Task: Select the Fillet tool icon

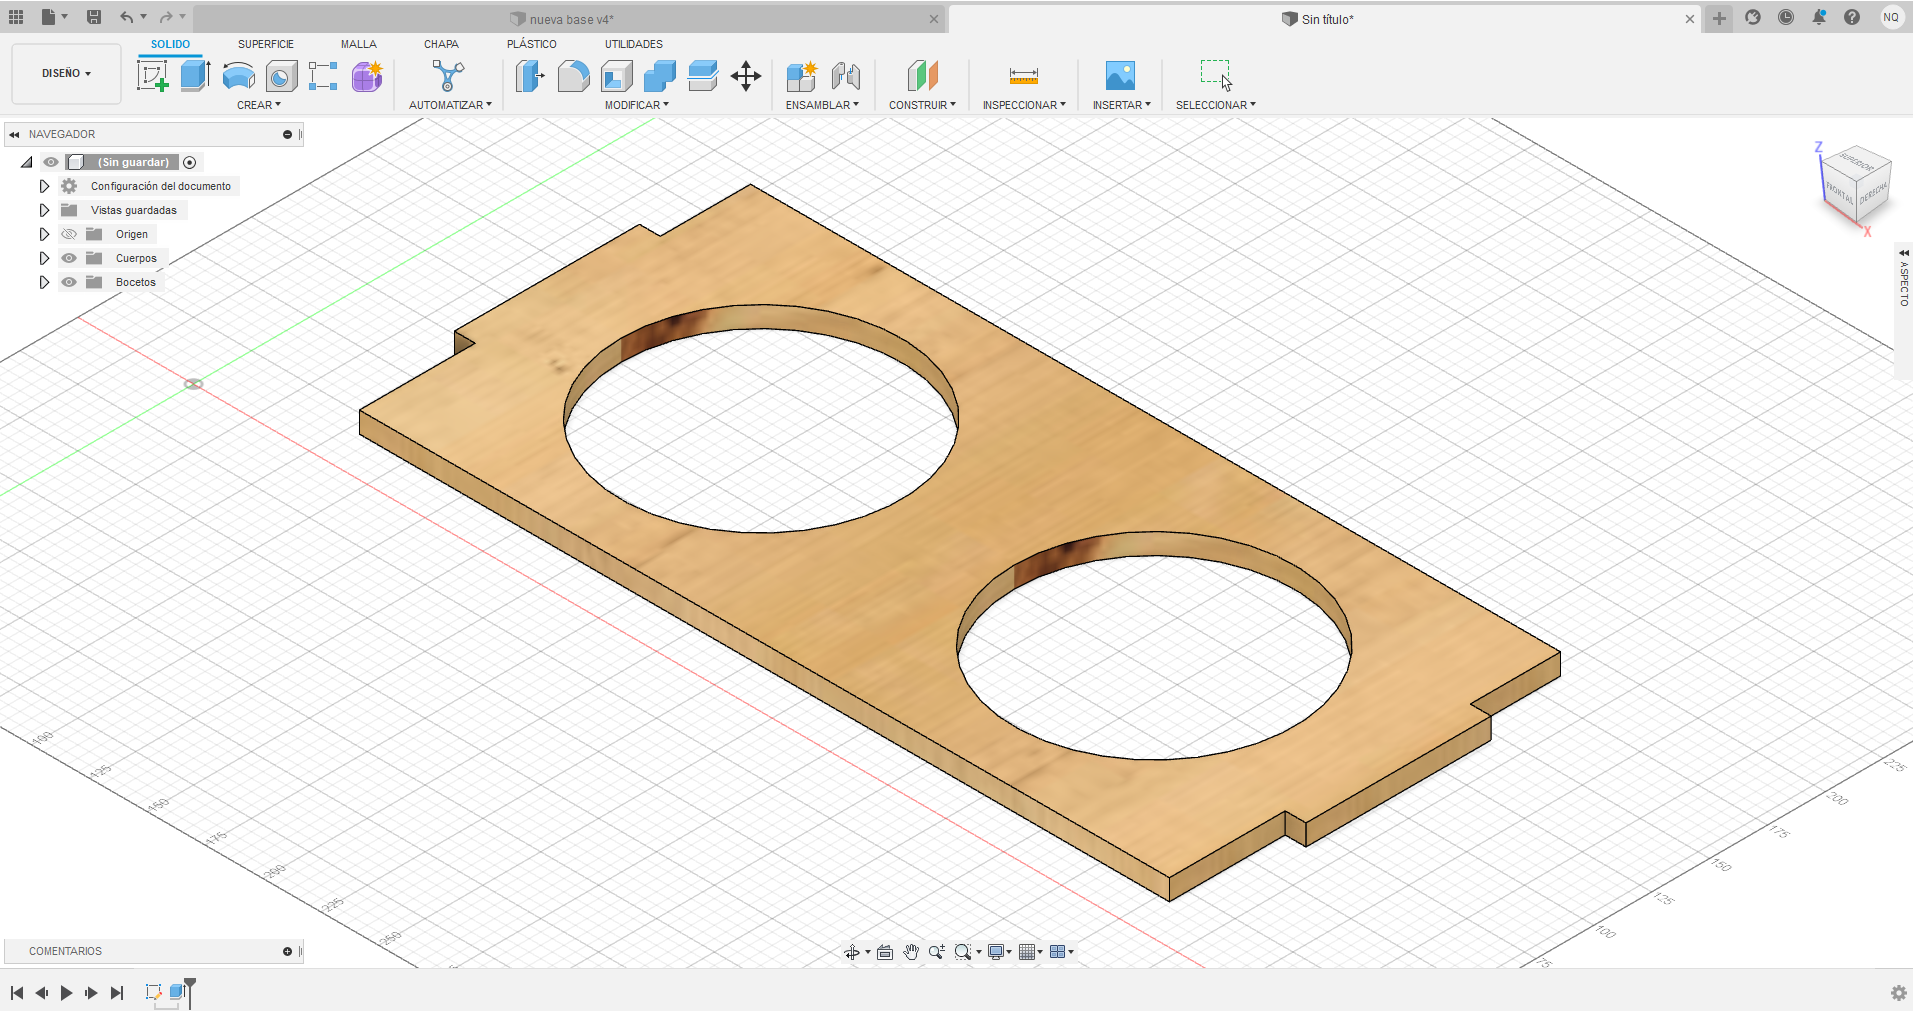Action: pyautogui.click(x=573, y=76)
